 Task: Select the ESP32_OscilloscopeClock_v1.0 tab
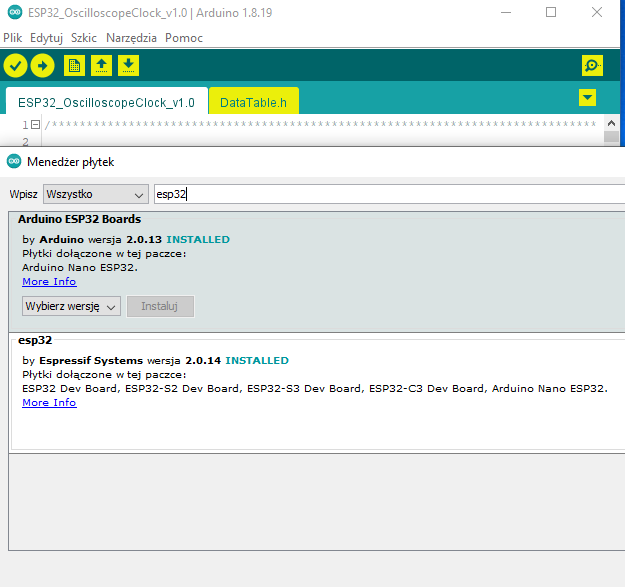pyautogui.click(x=106, y=101)
